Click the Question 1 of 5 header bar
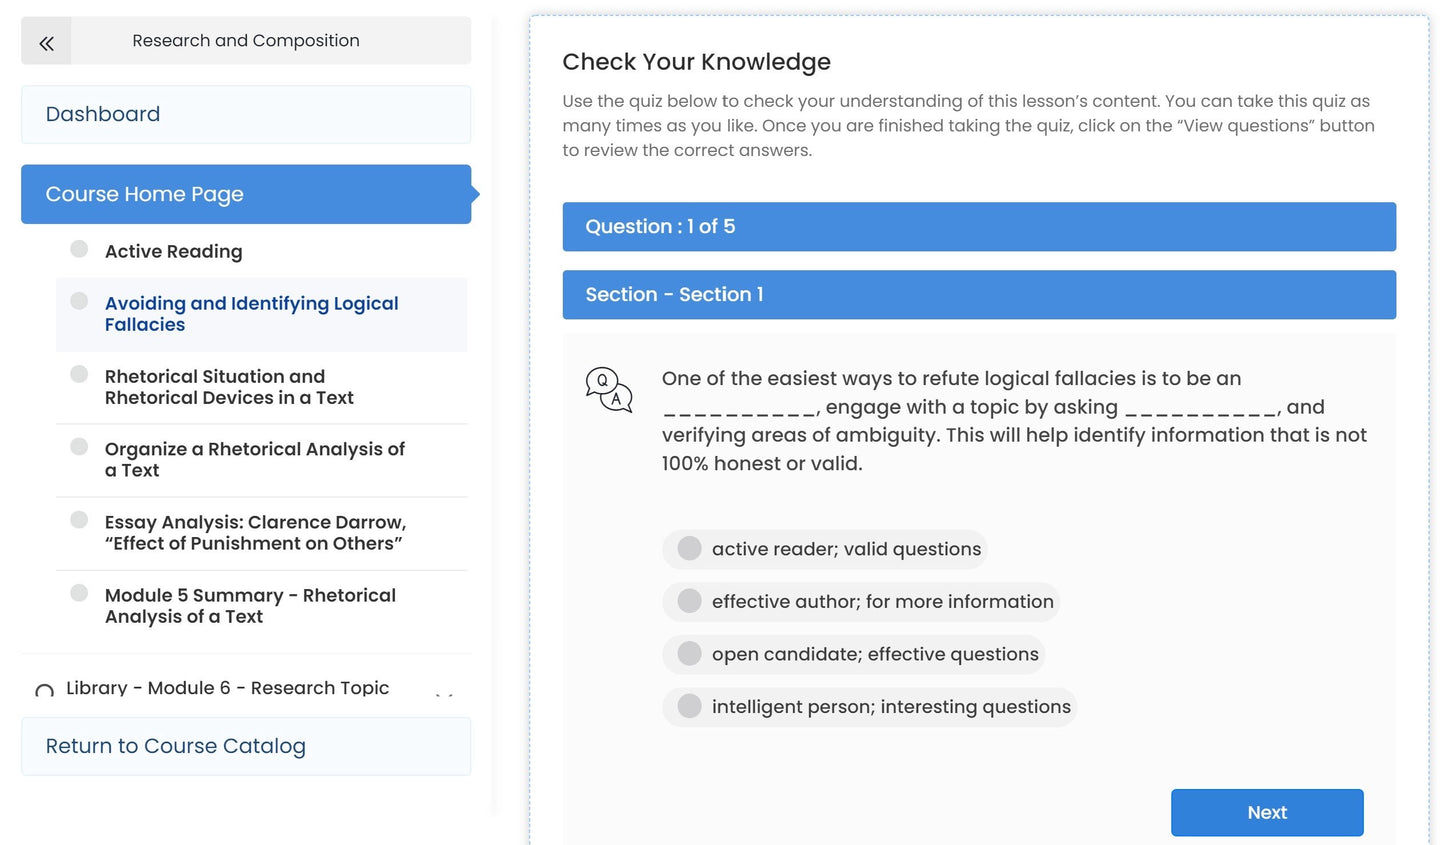 (x=978, y=227)
